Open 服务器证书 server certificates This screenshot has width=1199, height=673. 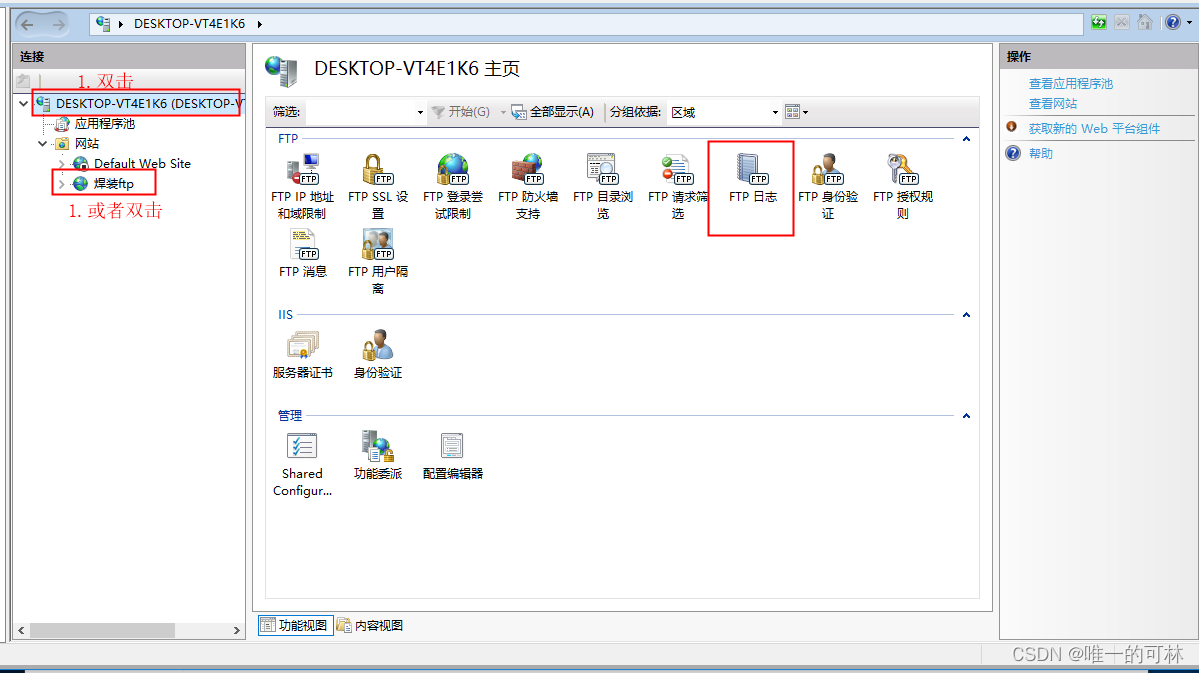click(303, 355)
